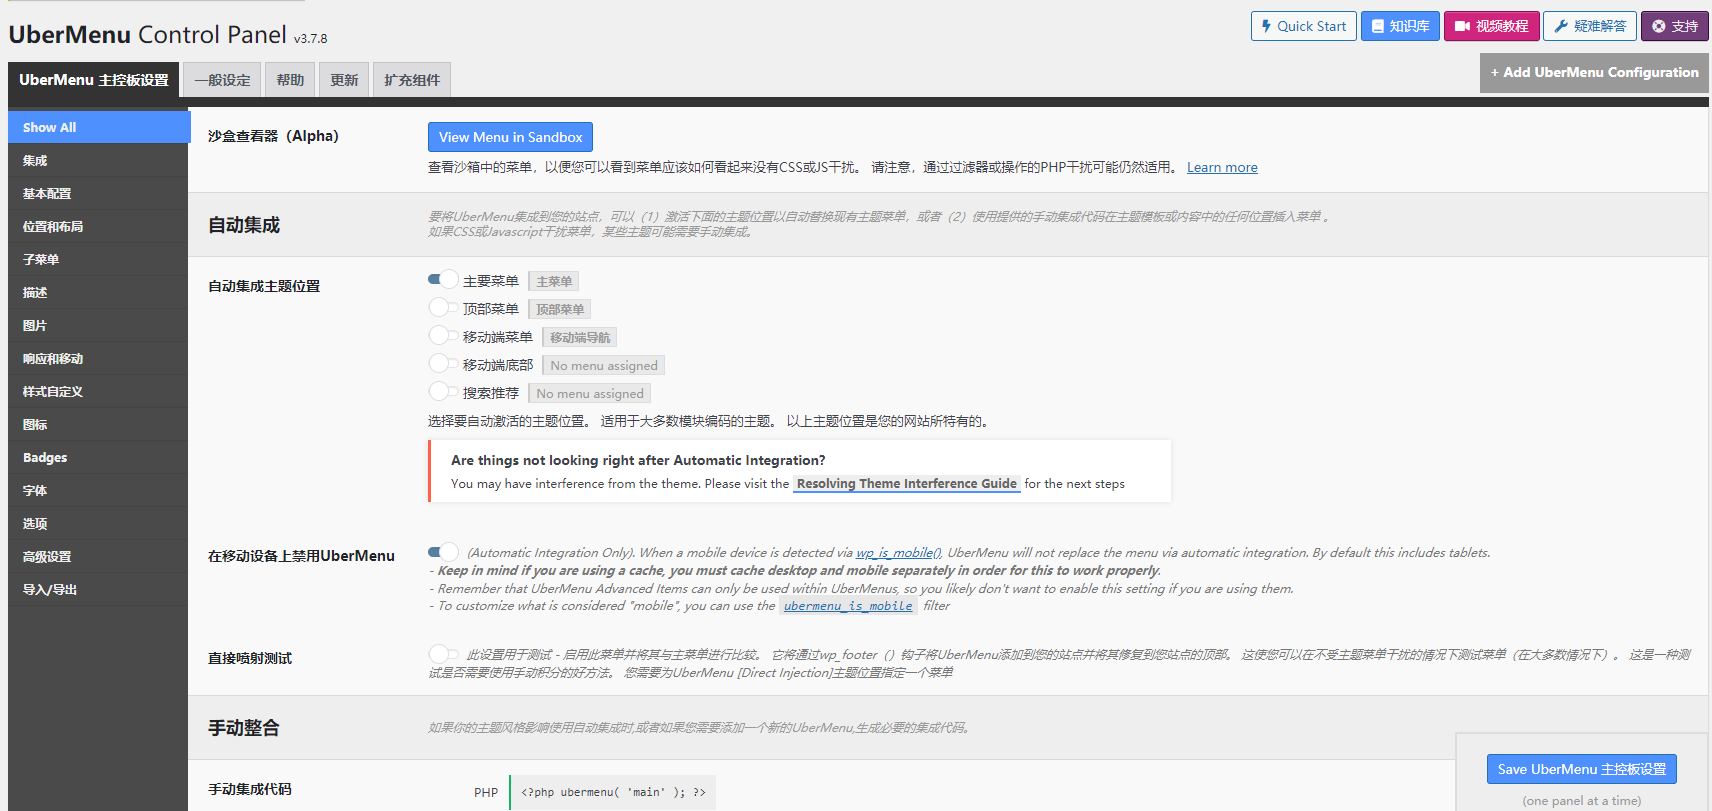Viewport: 1712px width, 811px height.
Task: Click No menu assigned beside 移动端底部
Action: 604,366
